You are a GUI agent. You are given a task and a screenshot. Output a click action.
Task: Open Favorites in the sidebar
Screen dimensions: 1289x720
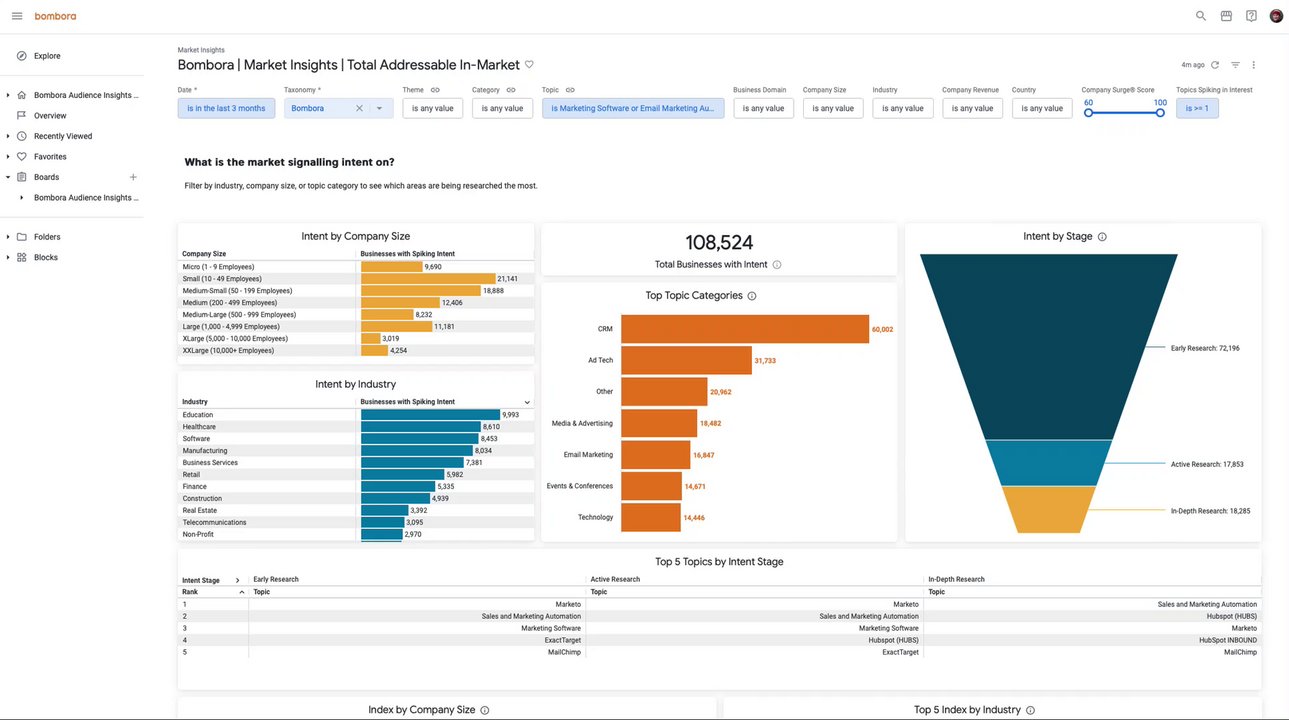(x=50, y=157)
